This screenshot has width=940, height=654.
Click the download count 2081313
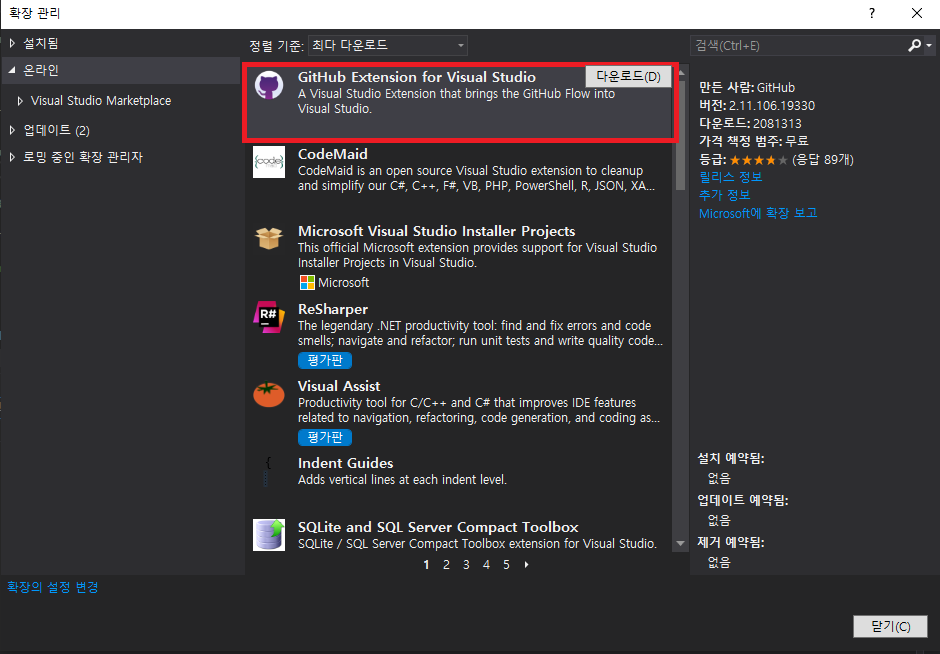pyautogui.click(x=777, y=123)
